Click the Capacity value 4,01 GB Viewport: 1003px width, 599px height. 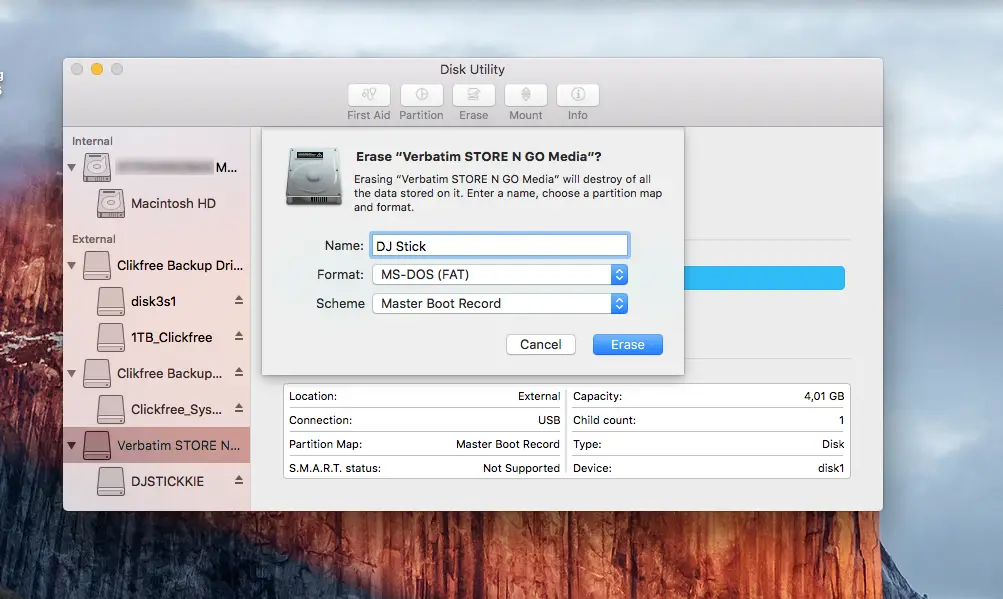point(824,396)
